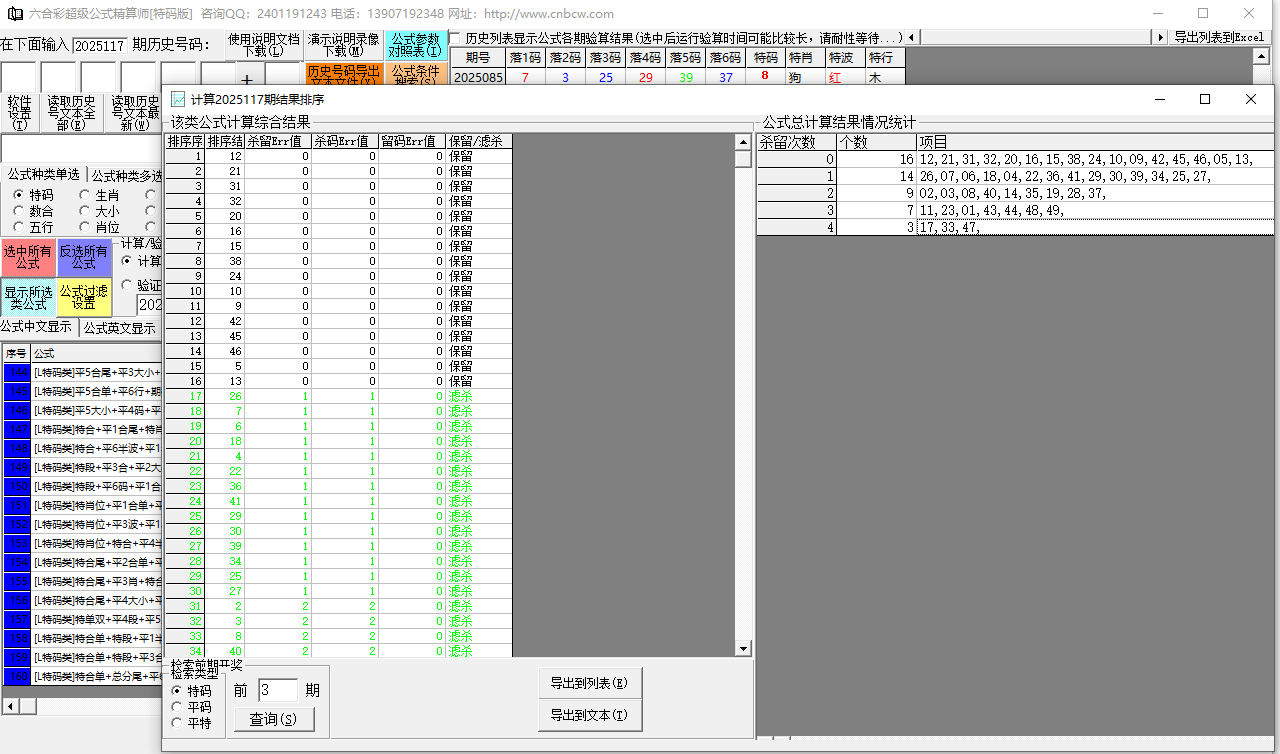Viewport: 1280px width, 754px height.
Task: Click the 查询(S) query button
Action: pos(274,719)
